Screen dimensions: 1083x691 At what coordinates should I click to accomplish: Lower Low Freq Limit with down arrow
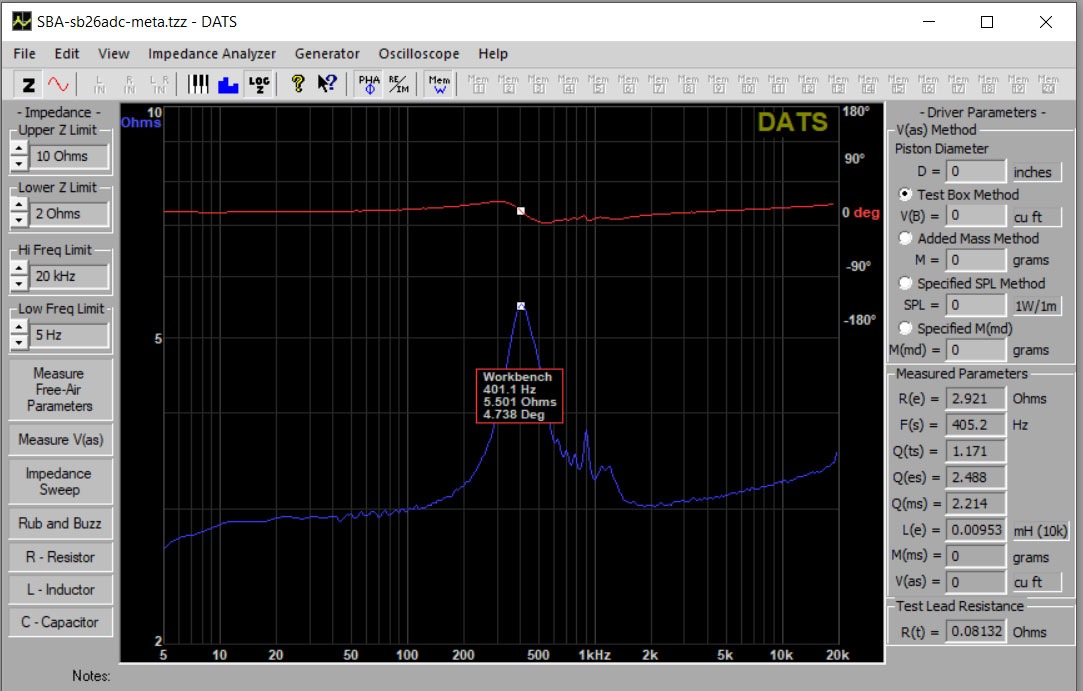click(x=19, y=342)
